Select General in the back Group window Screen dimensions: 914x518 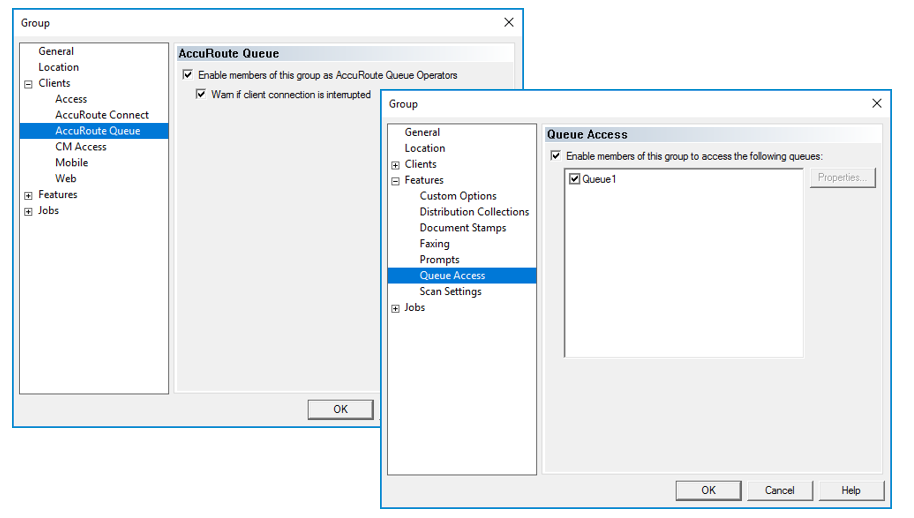(x=56, y=51)
